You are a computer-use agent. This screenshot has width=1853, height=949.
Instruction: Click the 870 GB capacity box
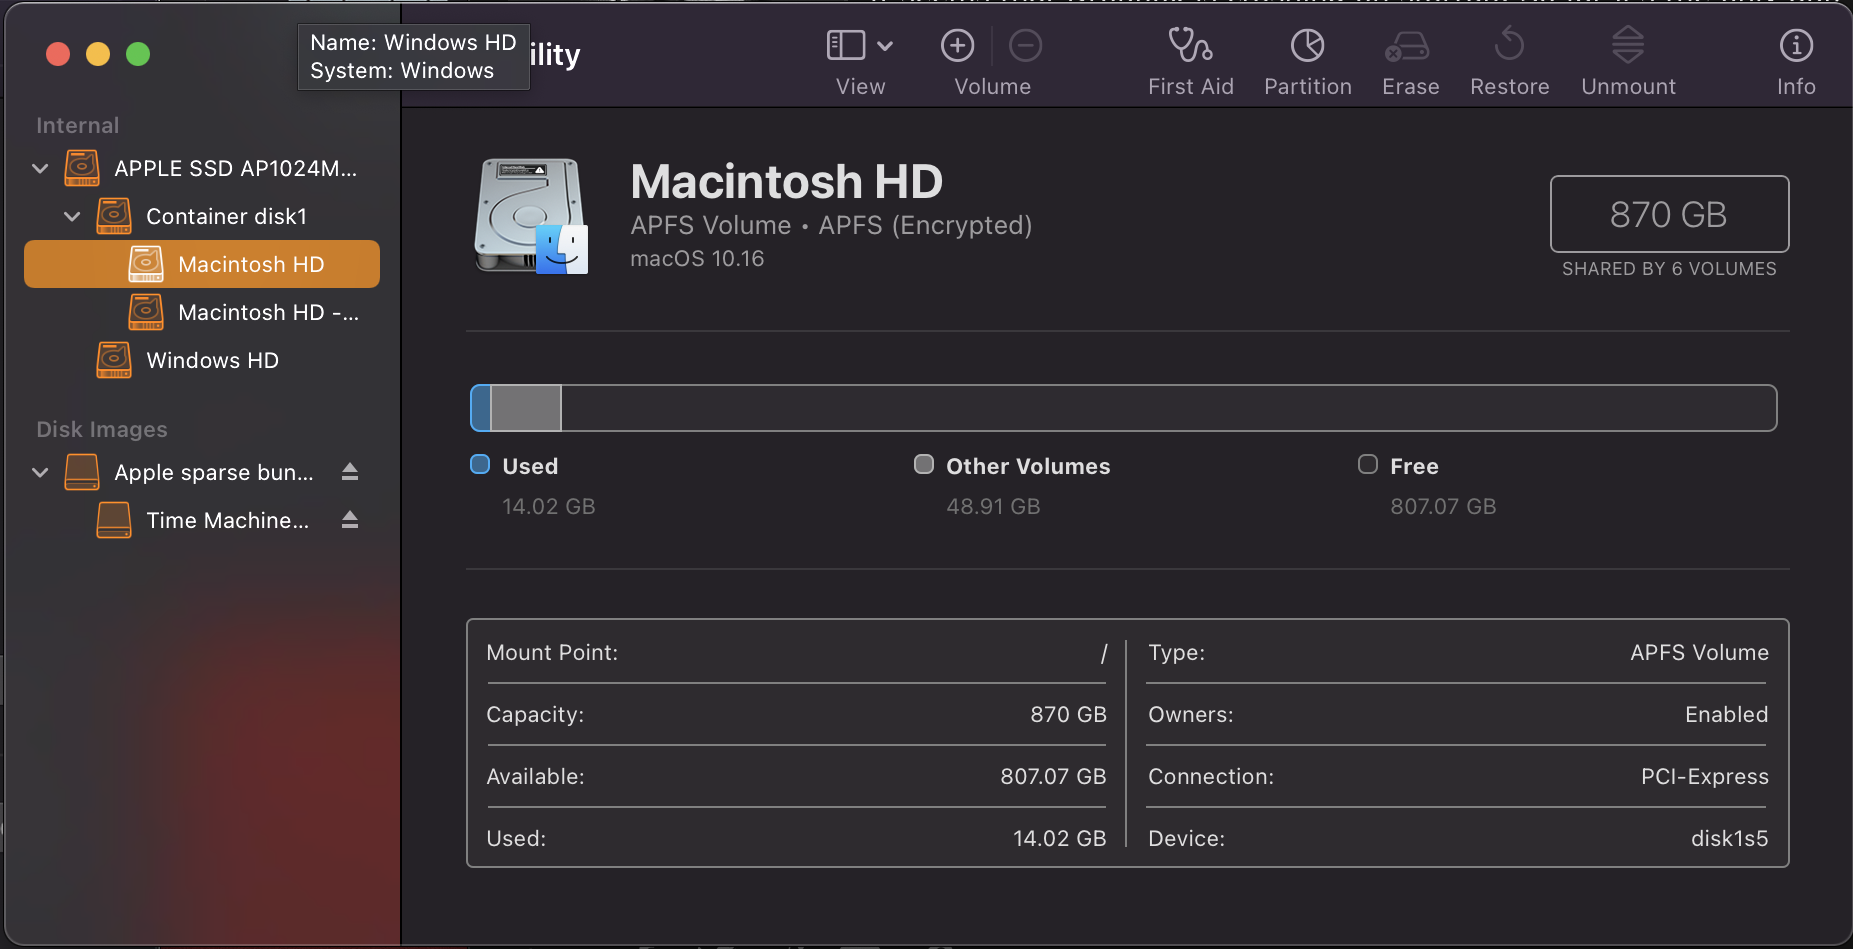1668,214
